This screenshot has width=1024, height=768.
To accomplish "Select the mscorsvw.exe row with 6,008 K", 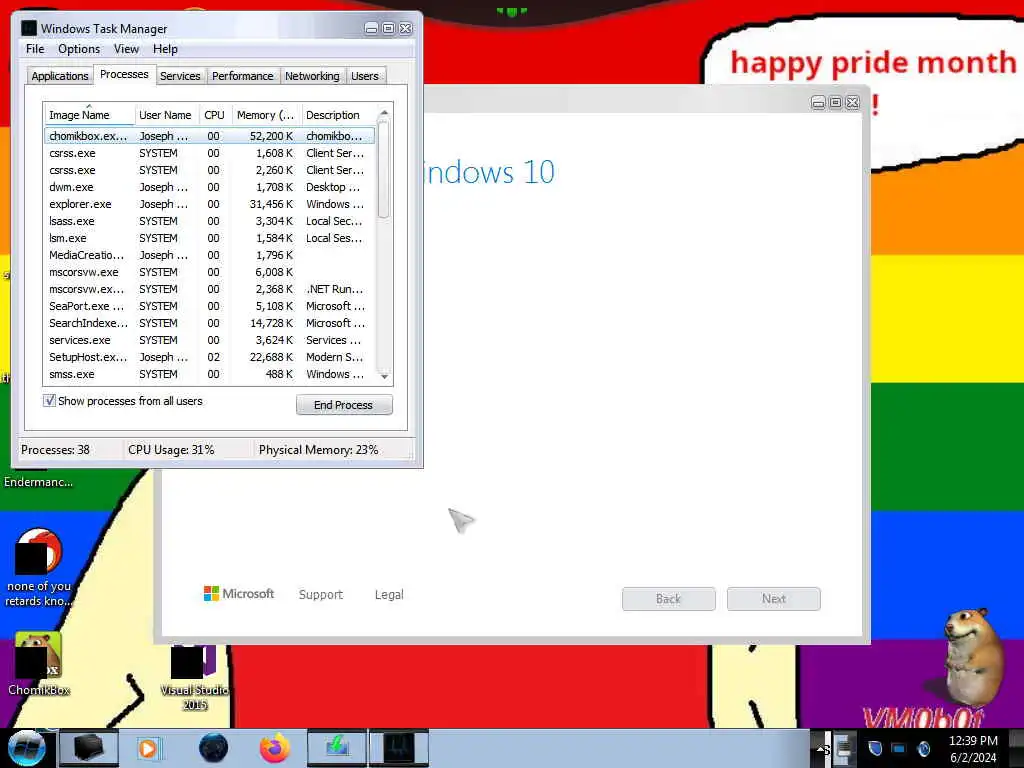I will pos(210,272).
